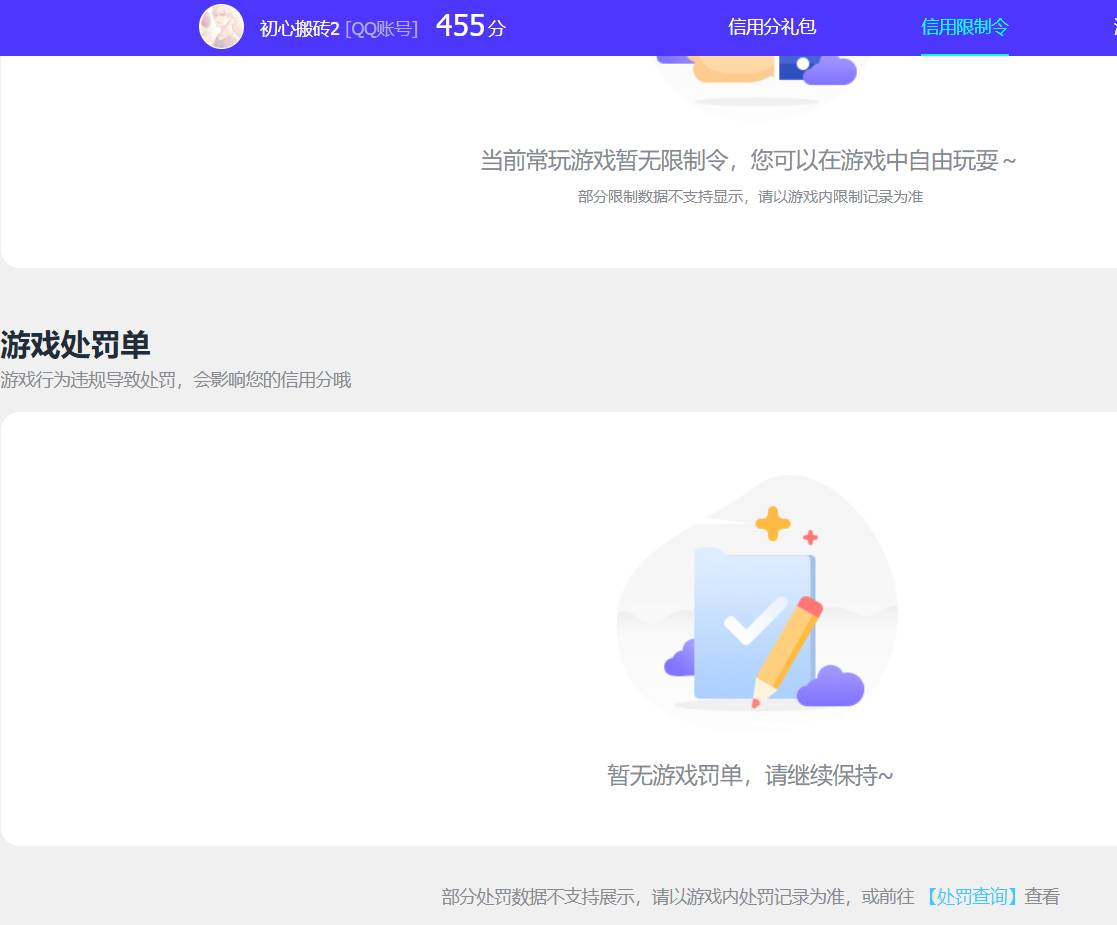Click the 当前常玩游戏暂无限制令 status message
Screen dimensions: 1117x925
pos(748,160)
